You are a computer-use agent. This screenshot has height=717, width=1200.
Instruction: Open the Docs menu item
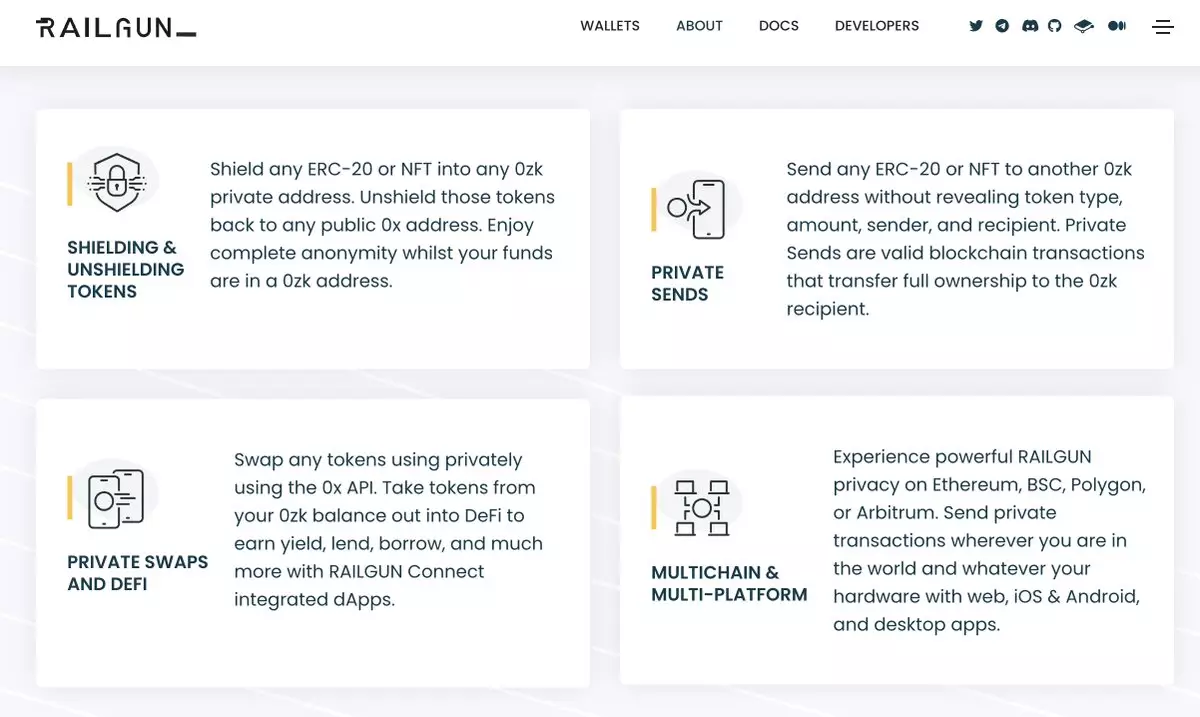tap(779, 26)
